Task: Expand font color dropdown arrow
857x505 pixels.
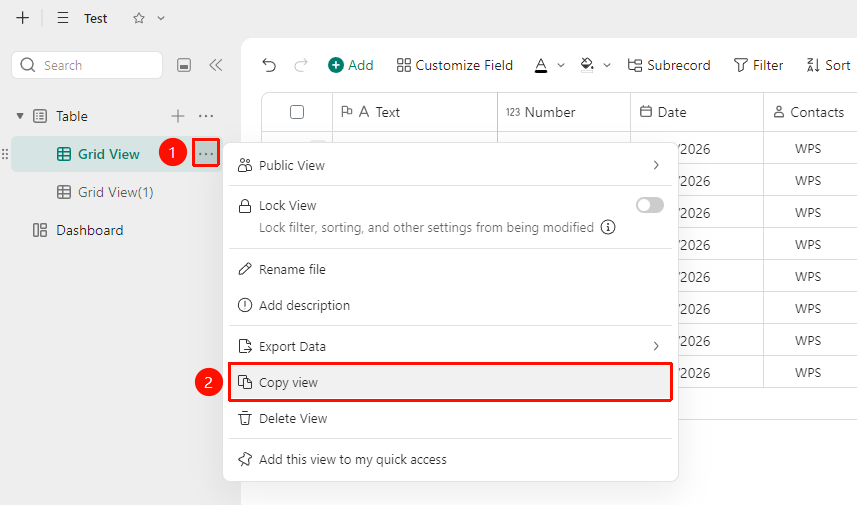Action: (561, 66)
